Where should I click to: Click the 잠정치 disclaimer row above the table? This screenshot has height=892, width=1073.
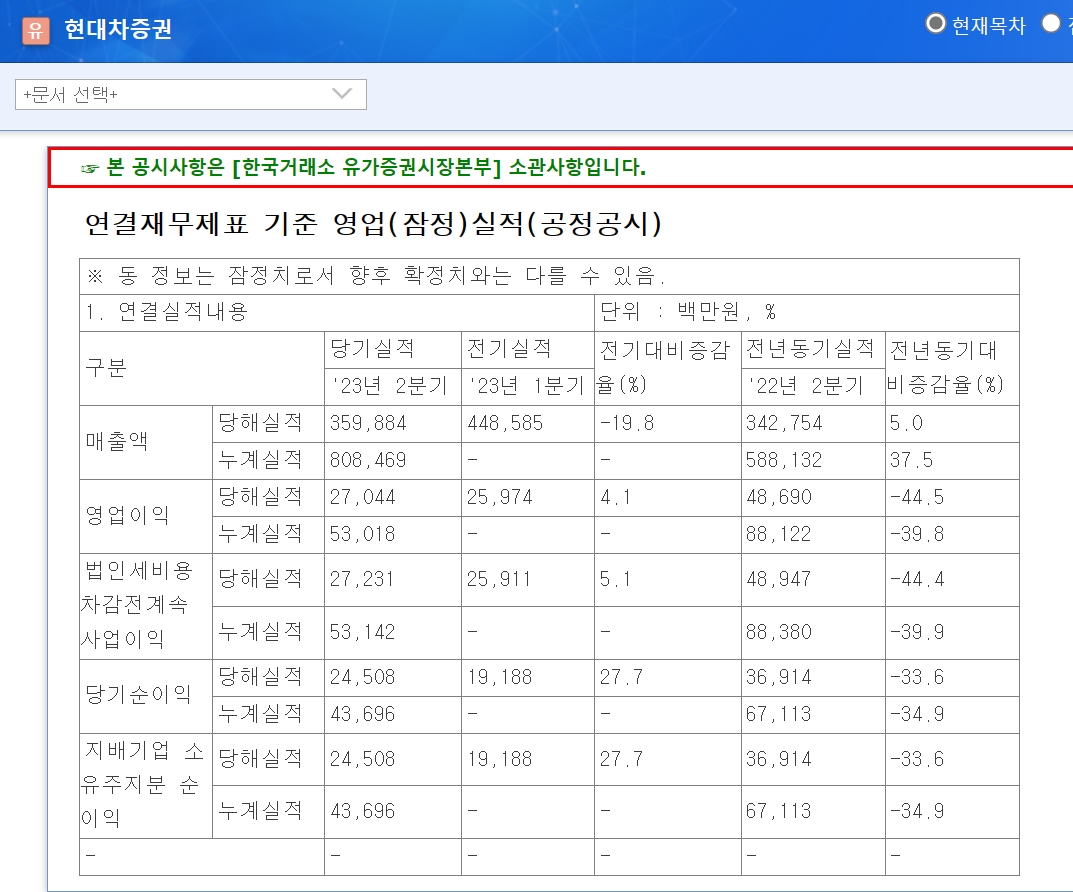(300, 276)
